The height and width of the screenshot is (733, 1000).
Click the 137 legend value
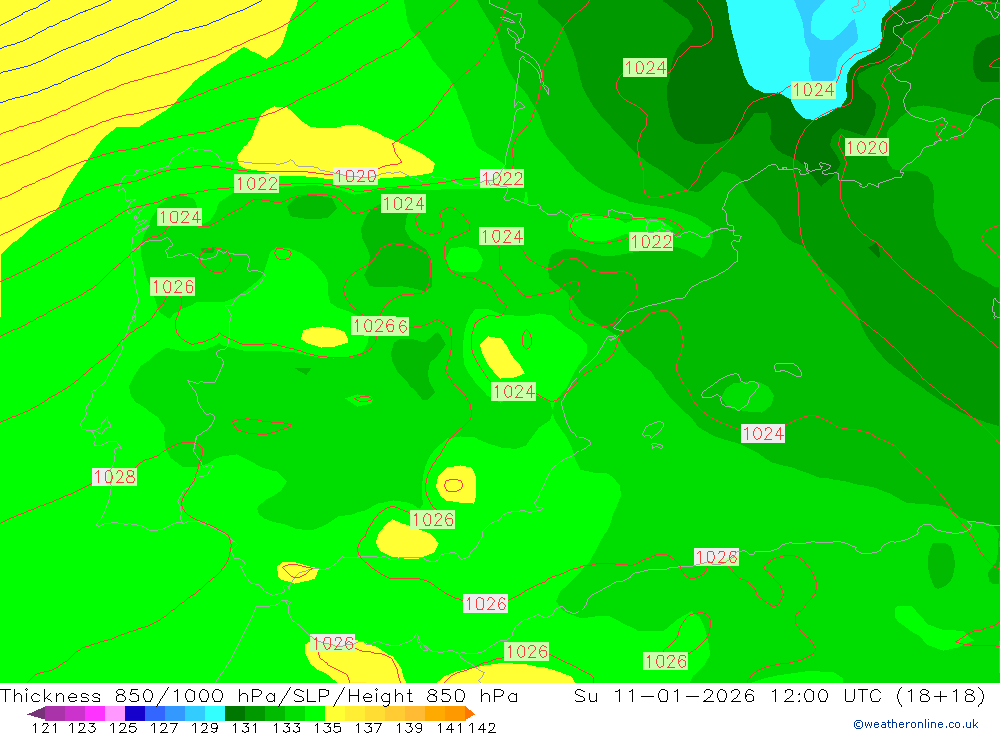(368, 727)
